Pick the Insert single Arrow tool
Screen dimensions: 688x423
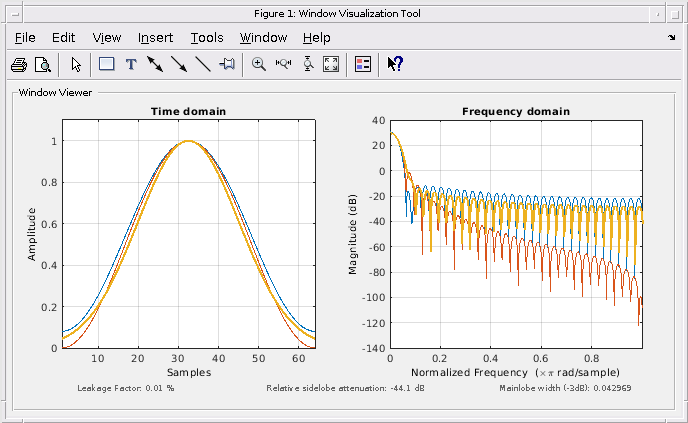tap(179, 65)
